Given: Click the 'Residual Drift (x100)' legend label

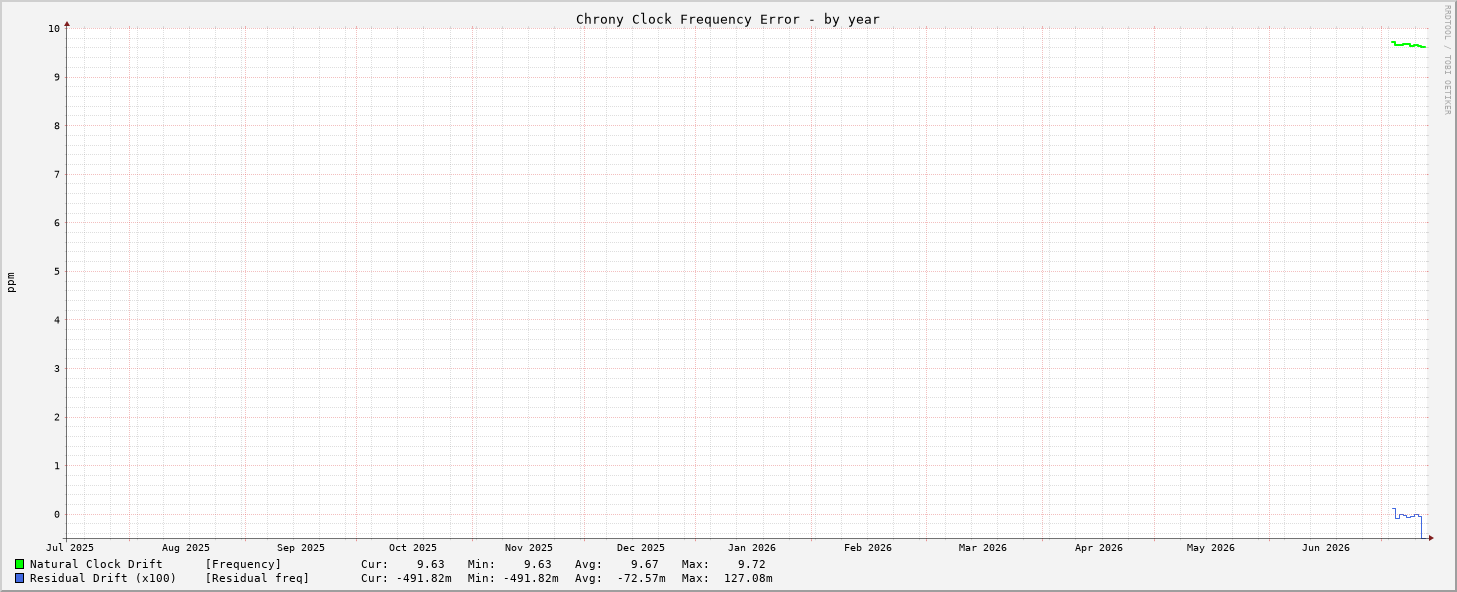Looking at the screenshot, I should click(x=103, y=578).
